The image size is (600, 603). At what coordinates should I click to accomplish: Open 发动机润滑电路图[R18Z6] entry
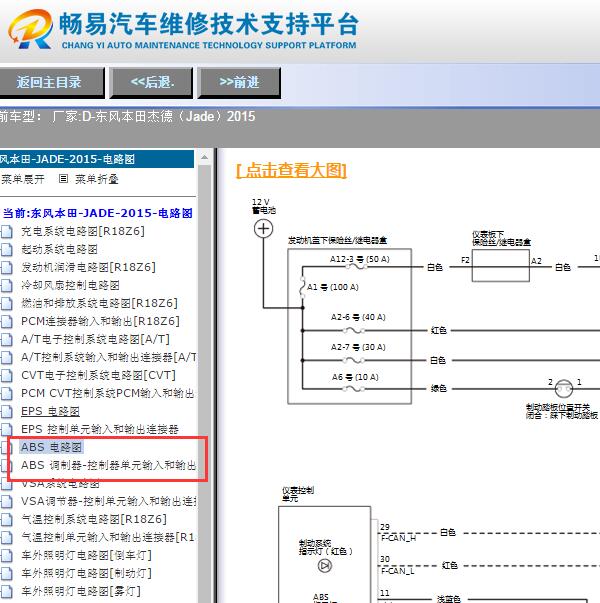88,267
